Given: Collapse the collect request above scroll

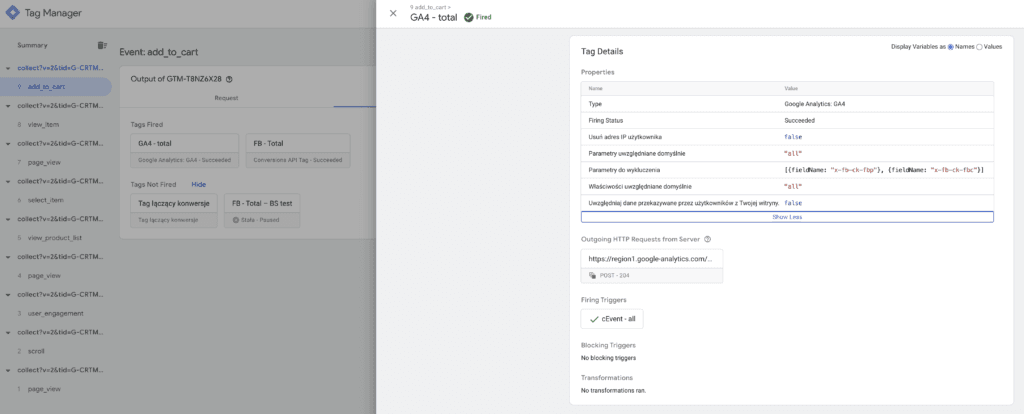Looking at the screenshot, I should [x=7, y=332].
